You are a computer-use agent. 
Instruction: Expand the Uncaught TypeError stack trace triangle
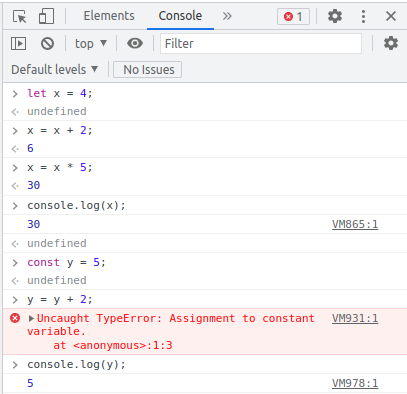31,318
